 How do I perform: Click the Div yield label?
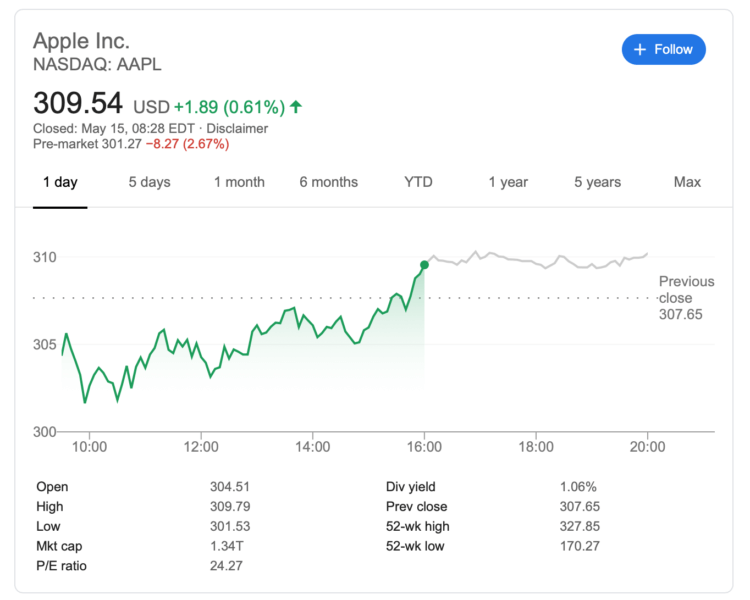[410, 487]
